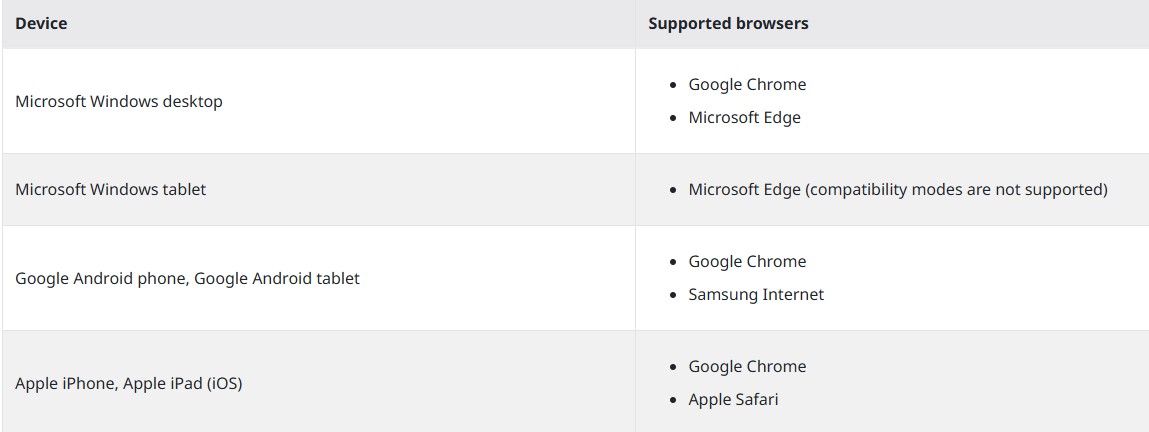Select the Apple Safari list item
This screenshot has width=1149, height=432.
[733, 399]
